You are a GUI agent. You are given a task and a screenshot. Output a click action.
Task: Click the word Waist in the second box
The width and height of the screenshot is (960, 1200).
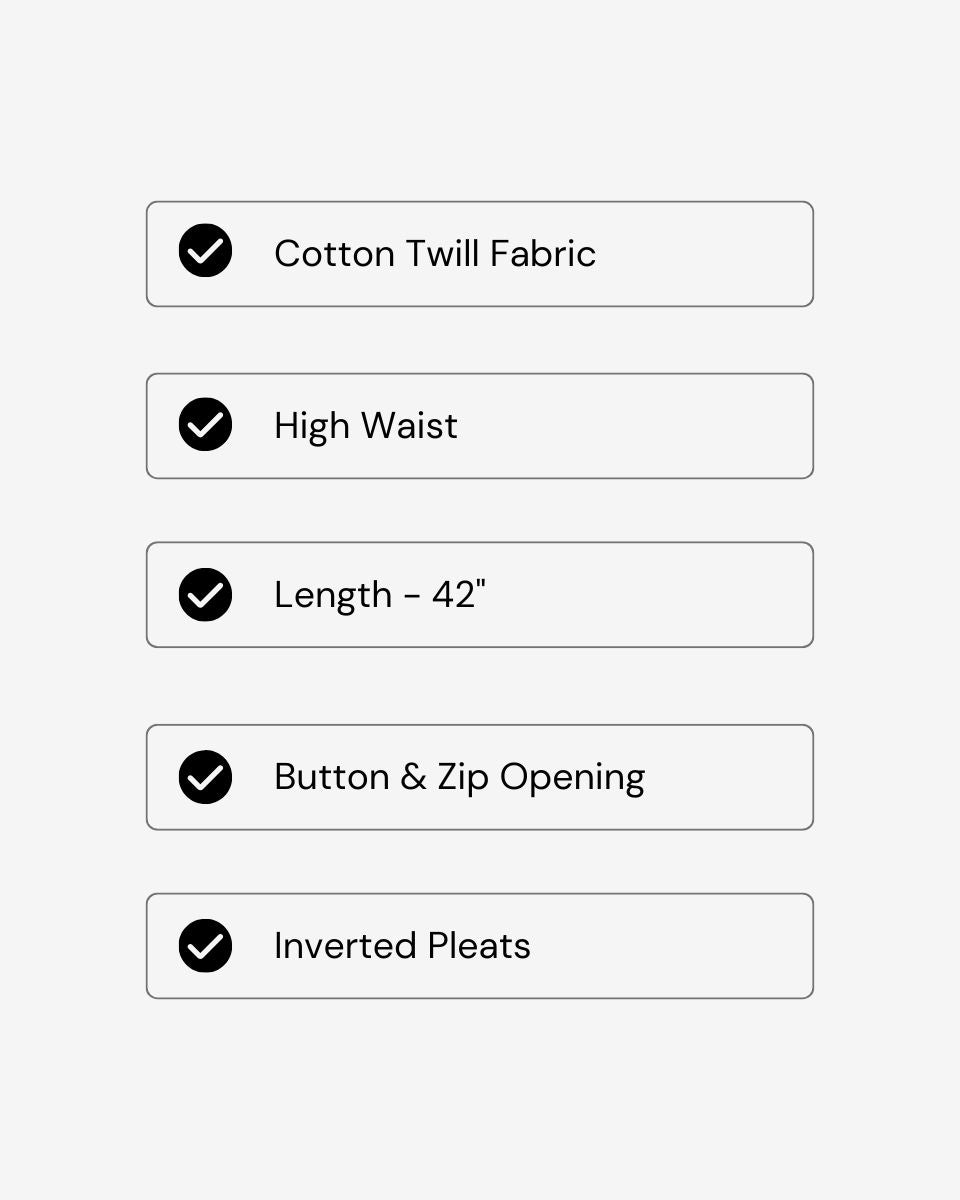pos(409,426)
